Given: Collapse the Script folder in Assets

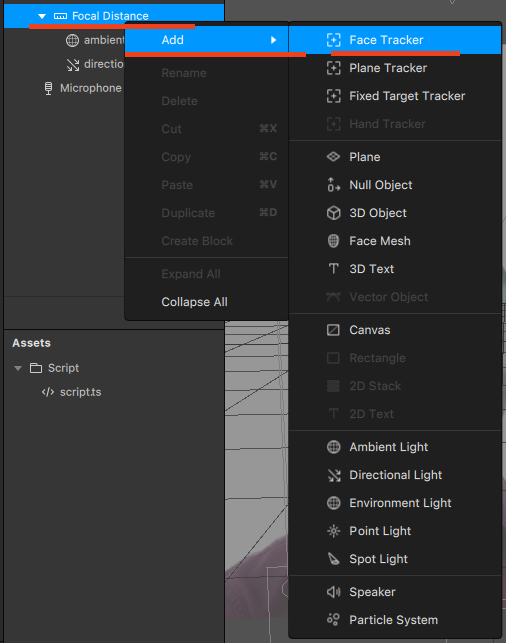Looking at the screenshot, I should click(18, 368).
